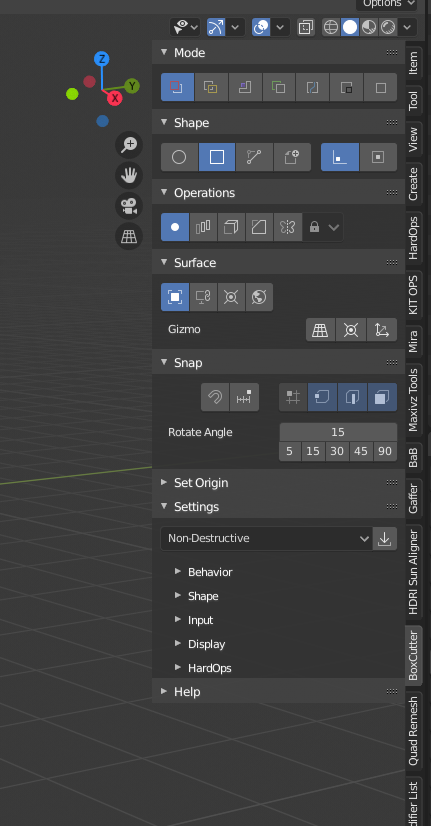Select Object surface alignment icon
Image resolution: width=431 pixels, height=826 pixels.
point(175,297)
